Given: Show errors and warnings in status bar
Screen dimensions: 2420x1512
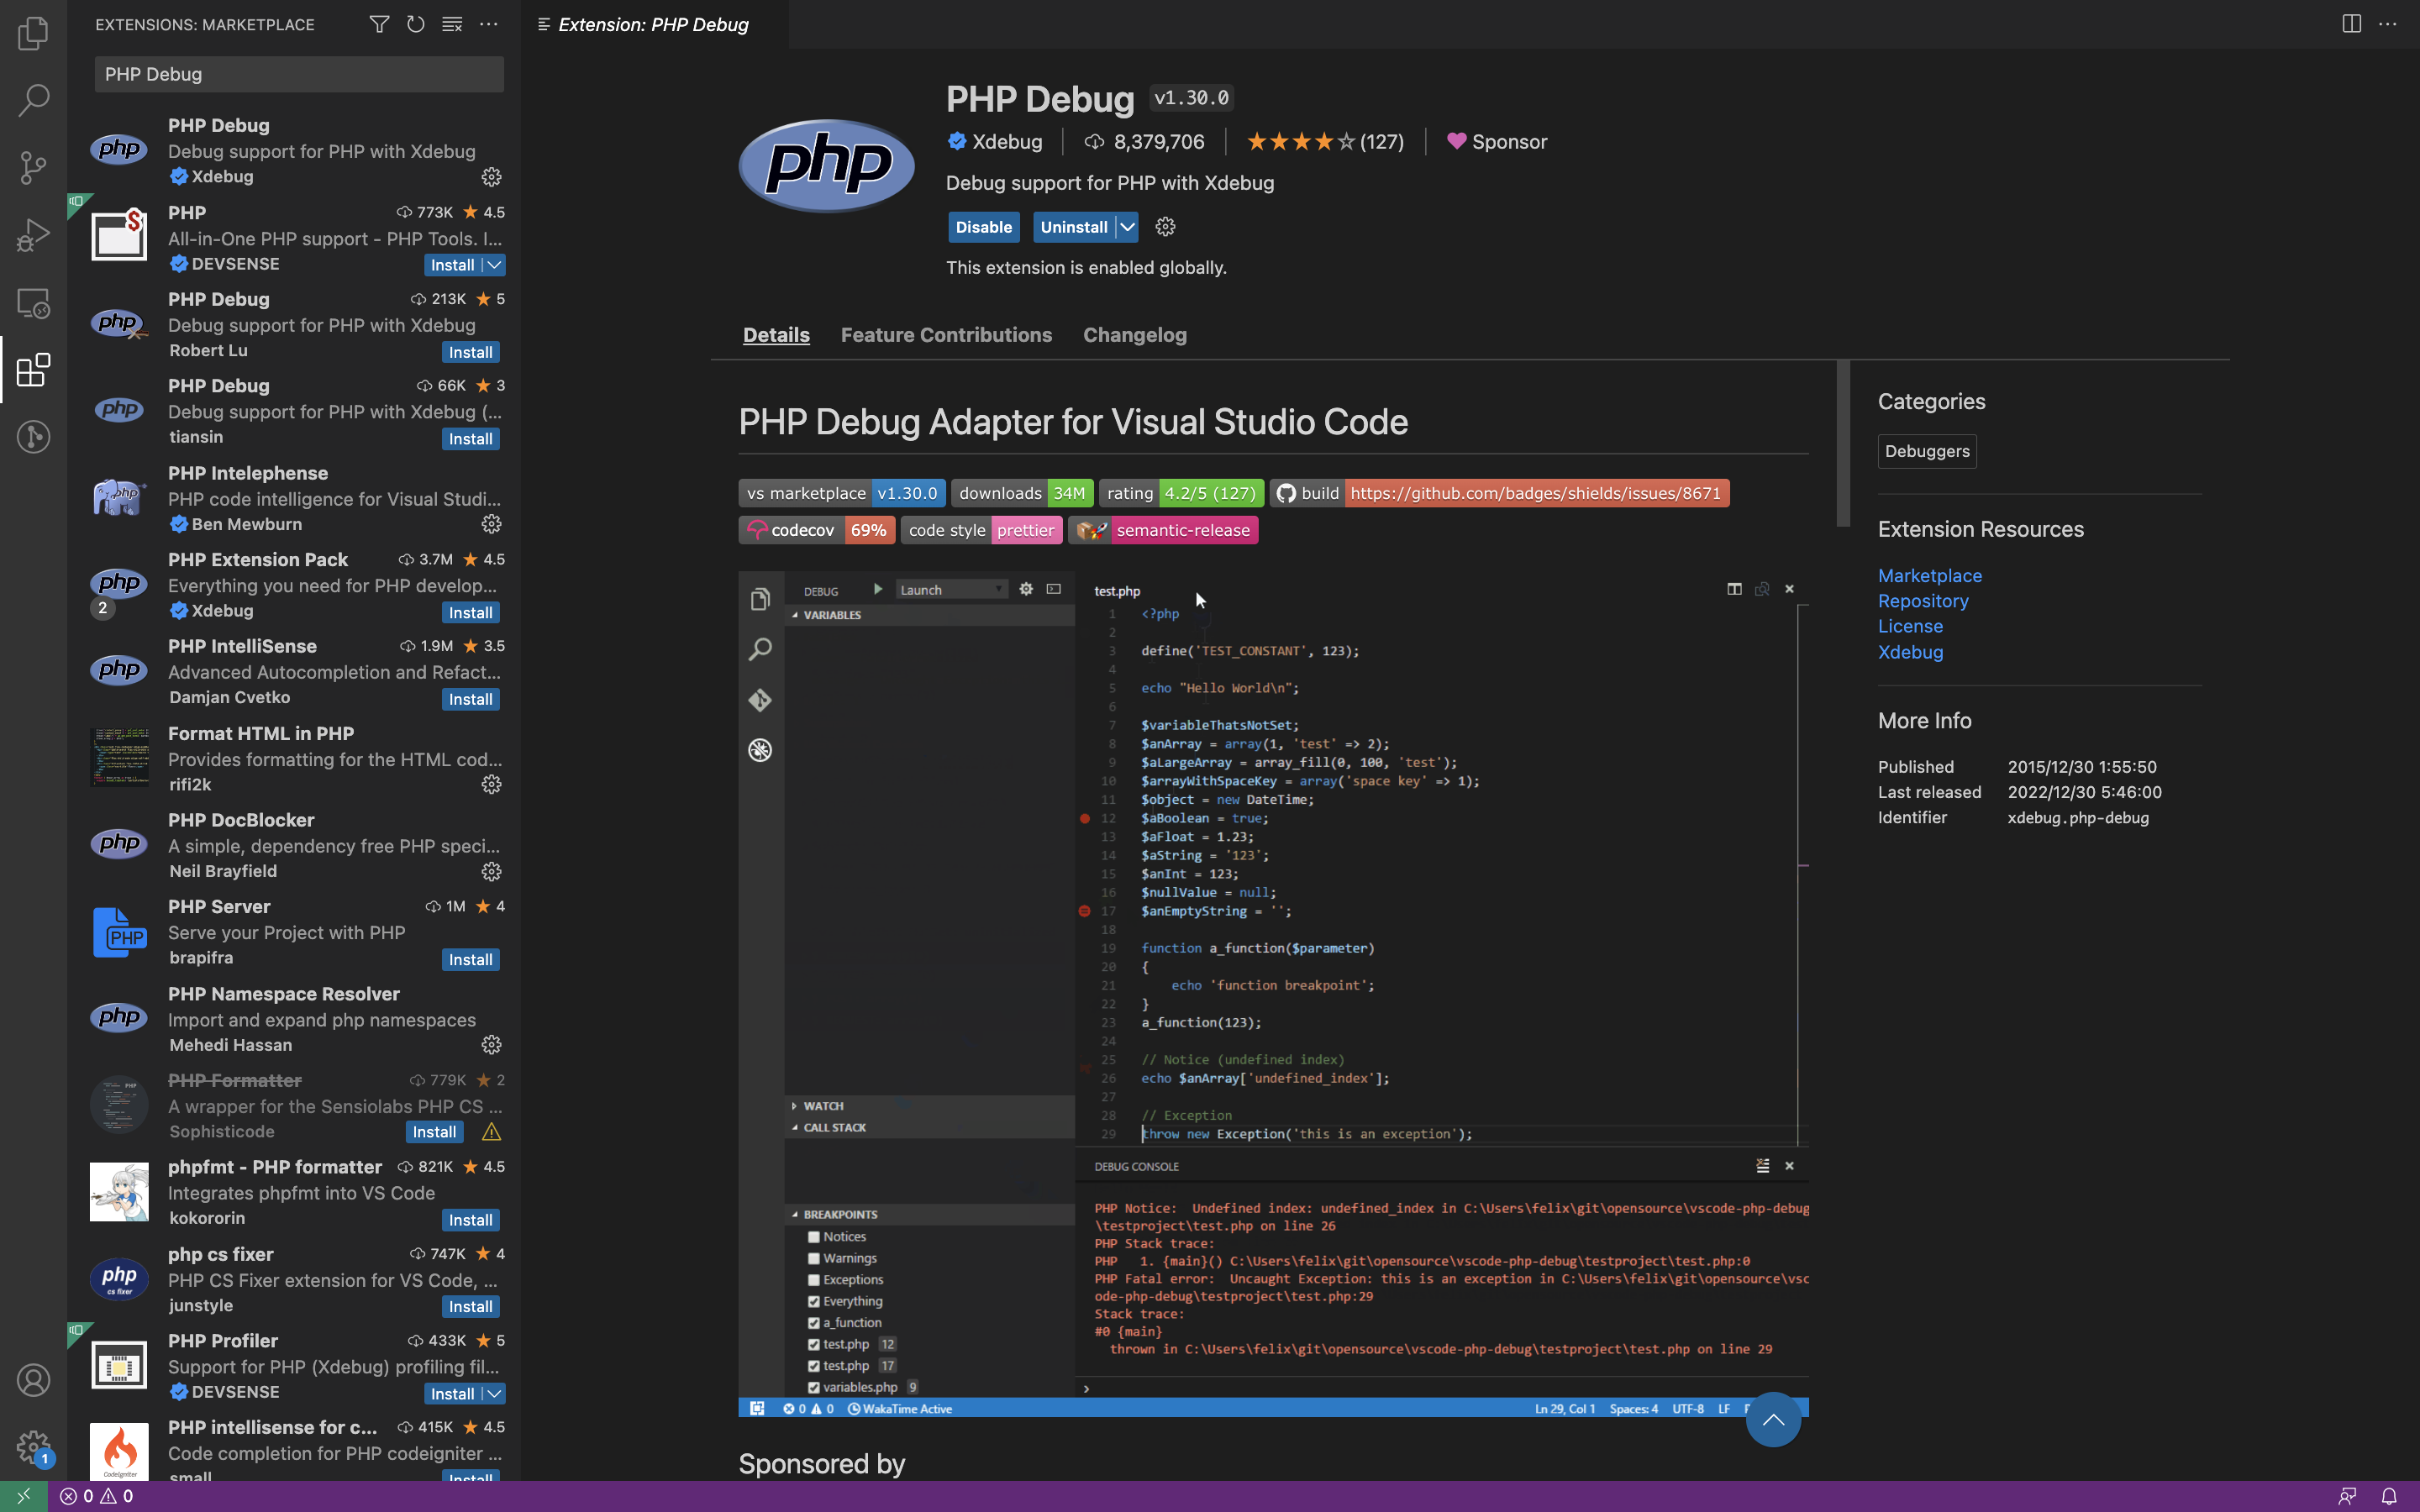Looking at the screenshot, I should [x=96, y=1496].
